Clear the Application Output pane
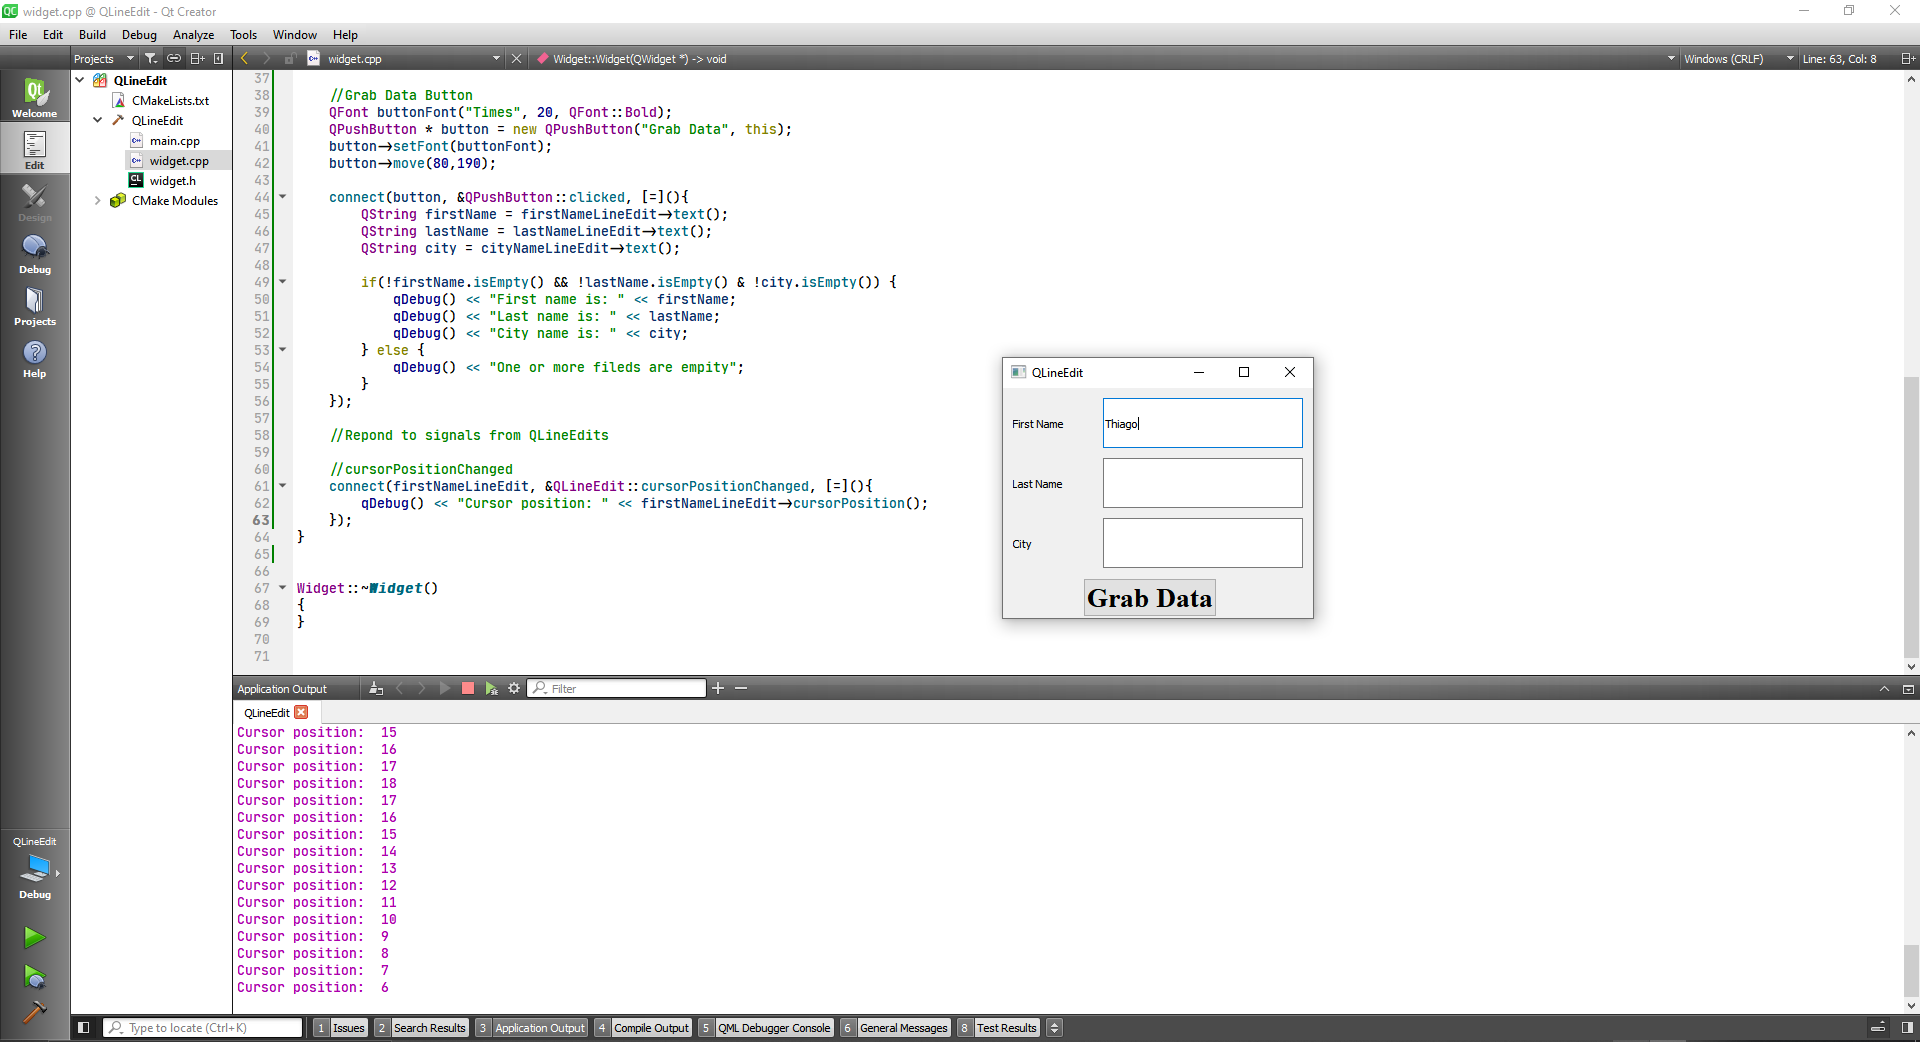This screenshot has width=1920, height=1042. pyautogui.click(x=376, y=688)
